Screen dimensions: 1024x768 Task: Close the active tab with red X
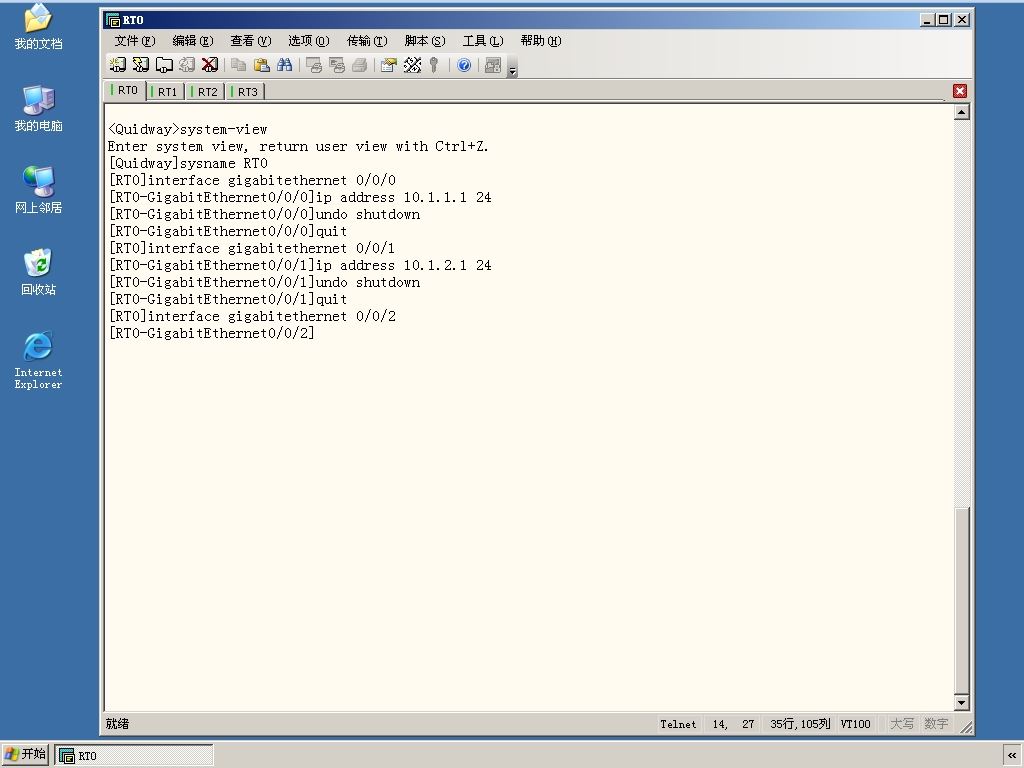click(959, 91)
